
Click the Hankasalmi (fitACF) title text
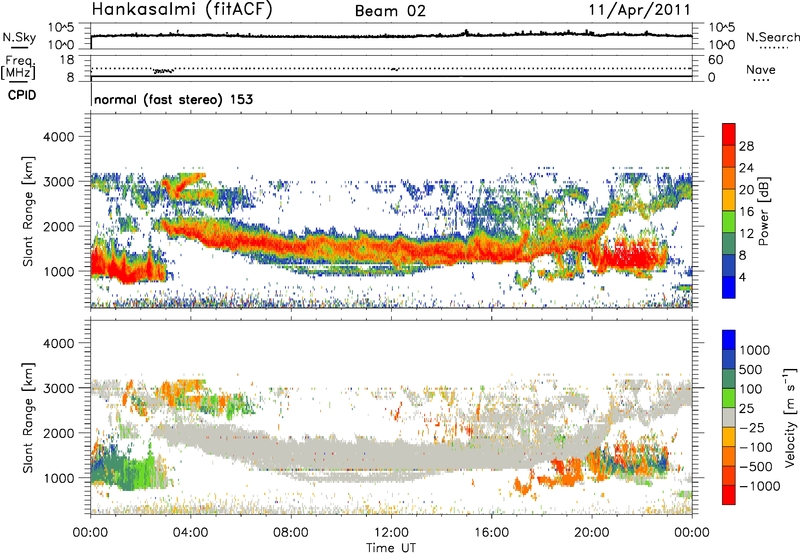point(182,10)
